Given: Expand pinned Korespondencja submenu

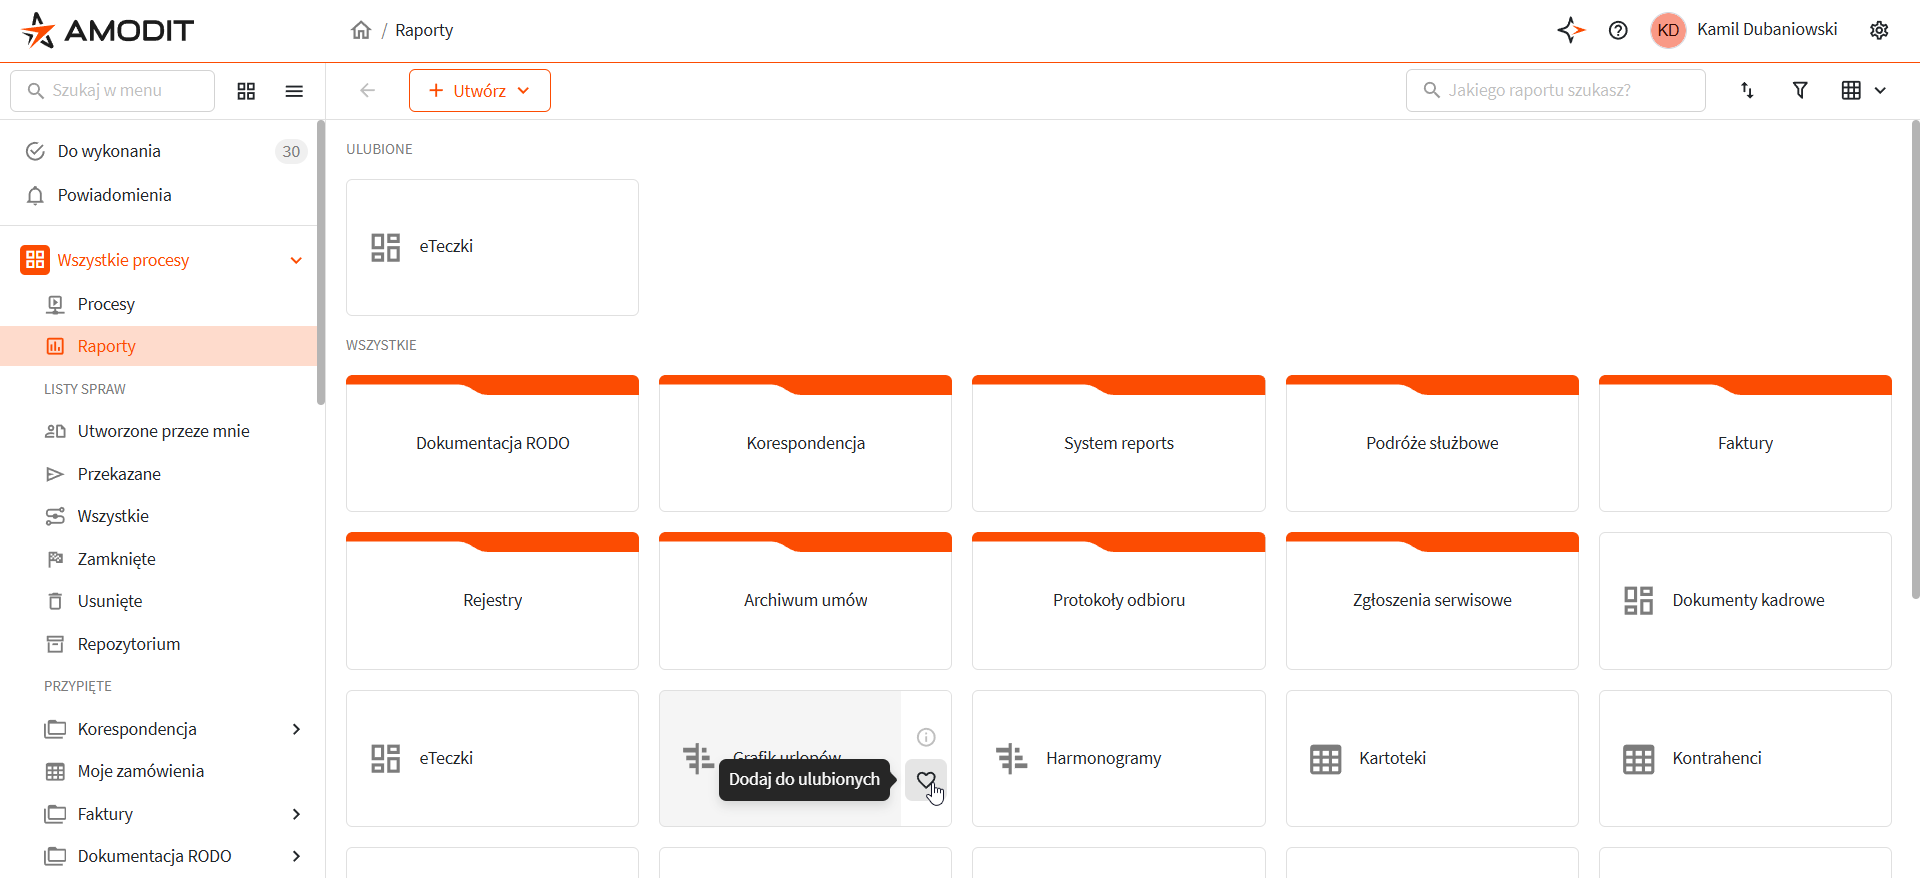Looking at the screenshot, I should [x=296, y=729].
